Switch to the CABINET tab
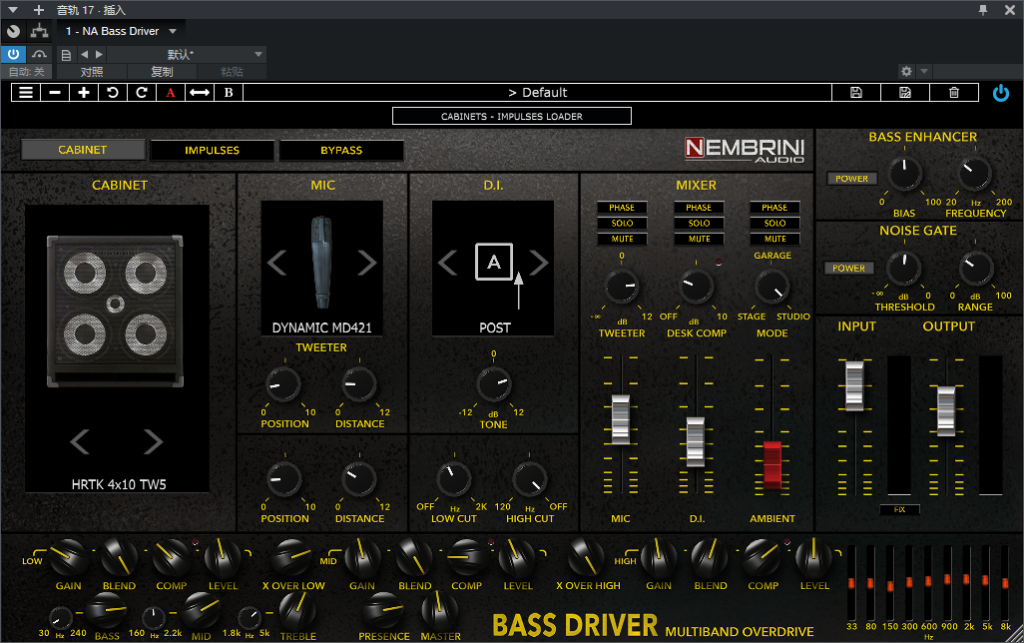 pos(82,150)
